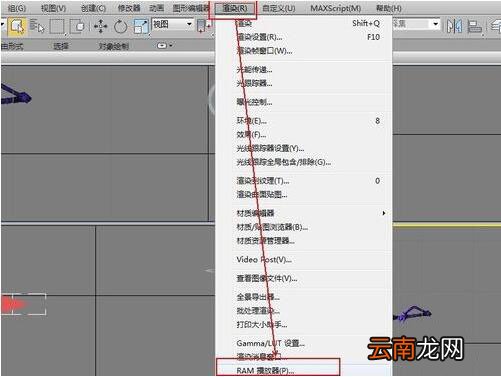Open the 修改器 menu
This screenshot has width=501, height=377.
coord(129,8)
